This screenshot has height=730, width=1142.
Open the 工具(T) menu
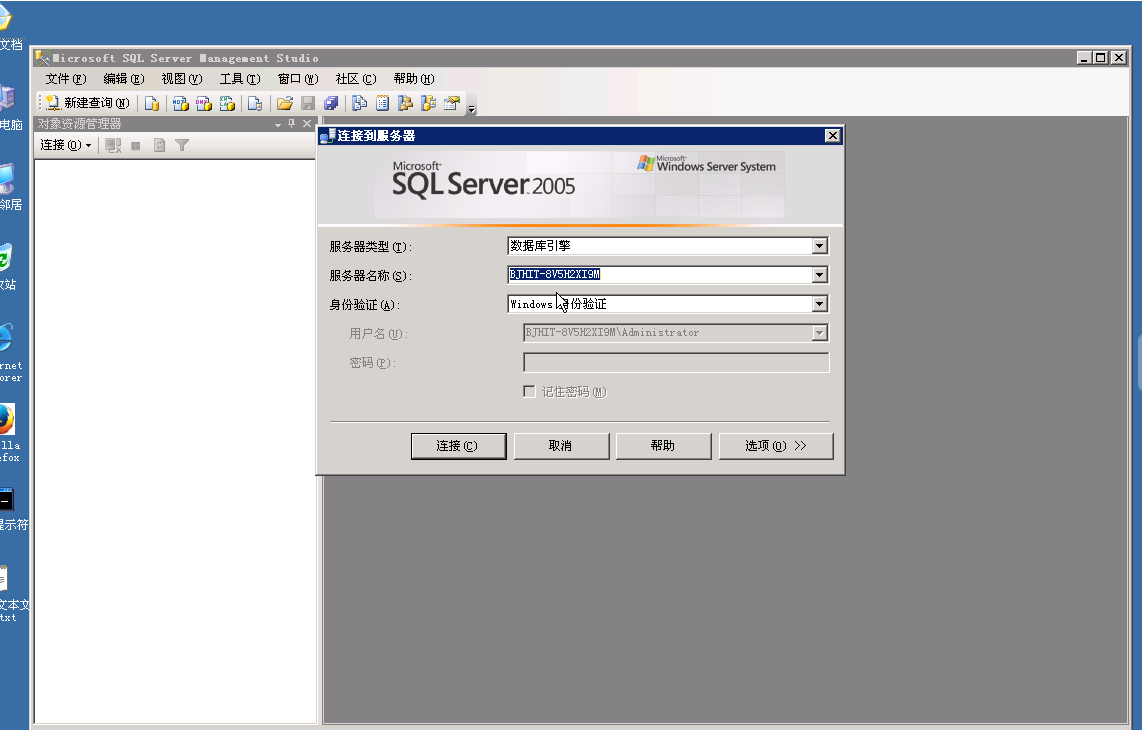pyautogui.click(x=240, y=79)
